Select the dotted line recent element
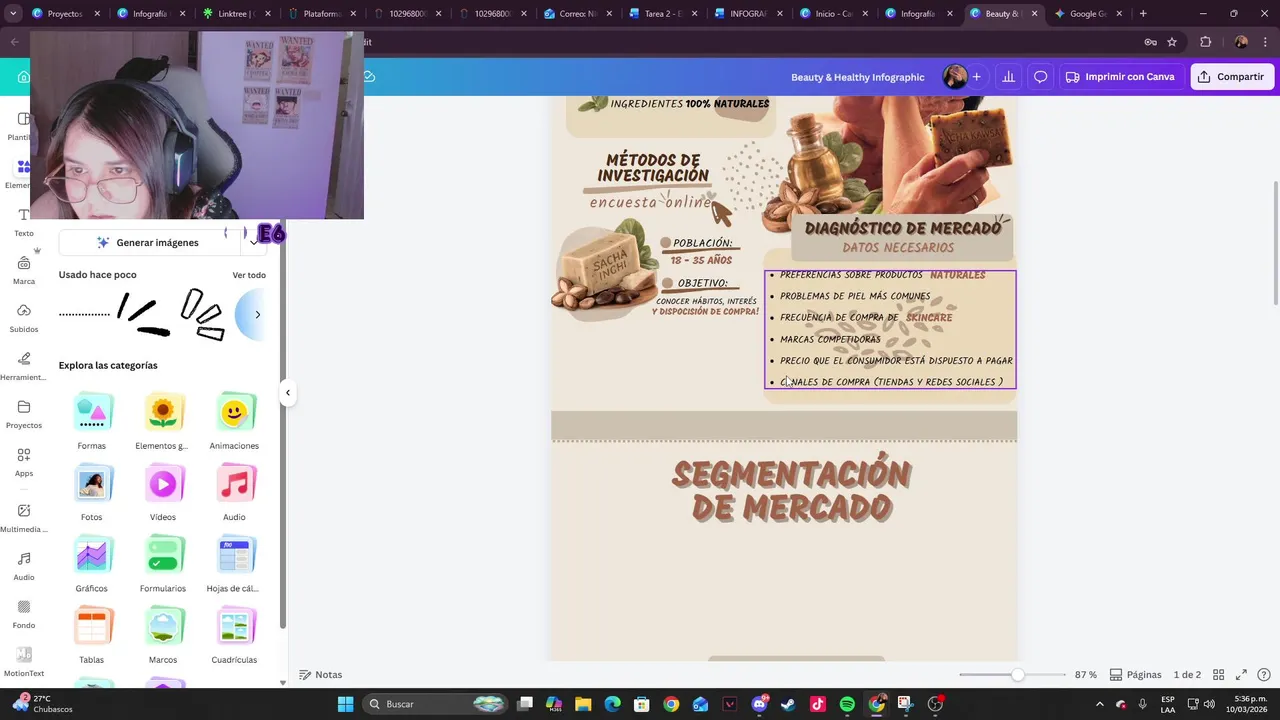Image resolution: width=1280 pixels, height=720 pixels. tap(84, 314)
